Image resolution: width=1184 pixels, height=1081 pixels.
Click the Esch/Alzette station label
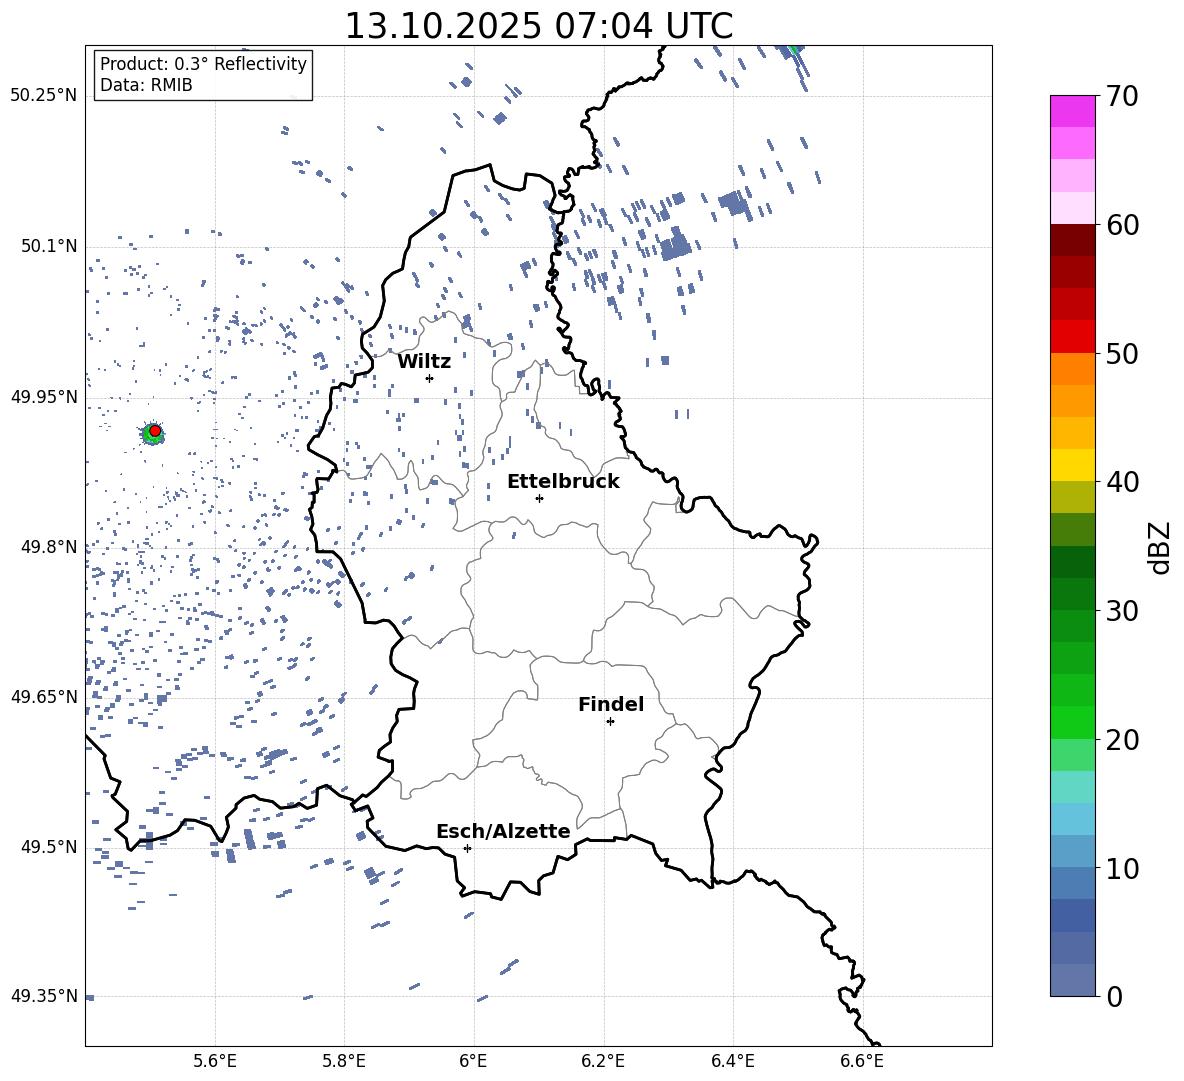point(504,831)
